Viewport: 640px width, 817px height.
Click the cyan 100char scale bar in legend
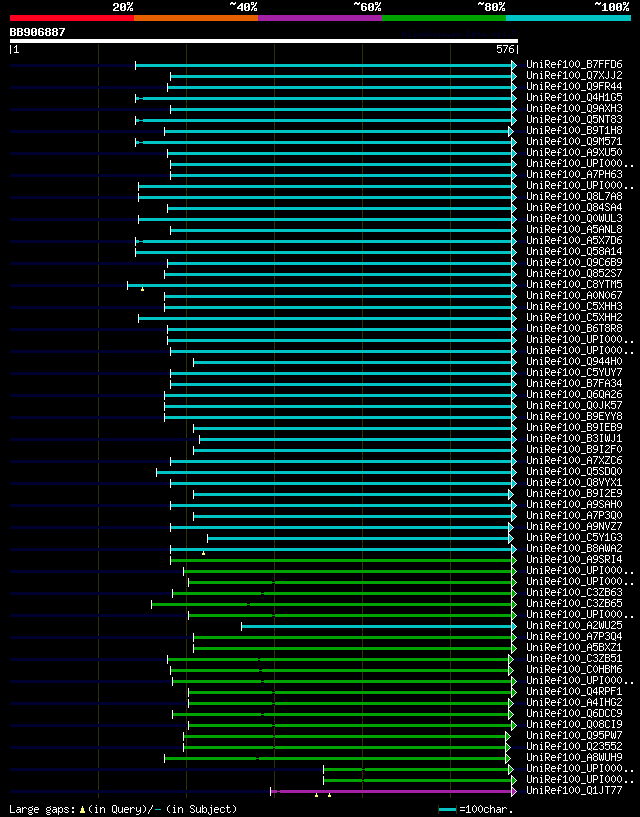click(x=448, y=810)
